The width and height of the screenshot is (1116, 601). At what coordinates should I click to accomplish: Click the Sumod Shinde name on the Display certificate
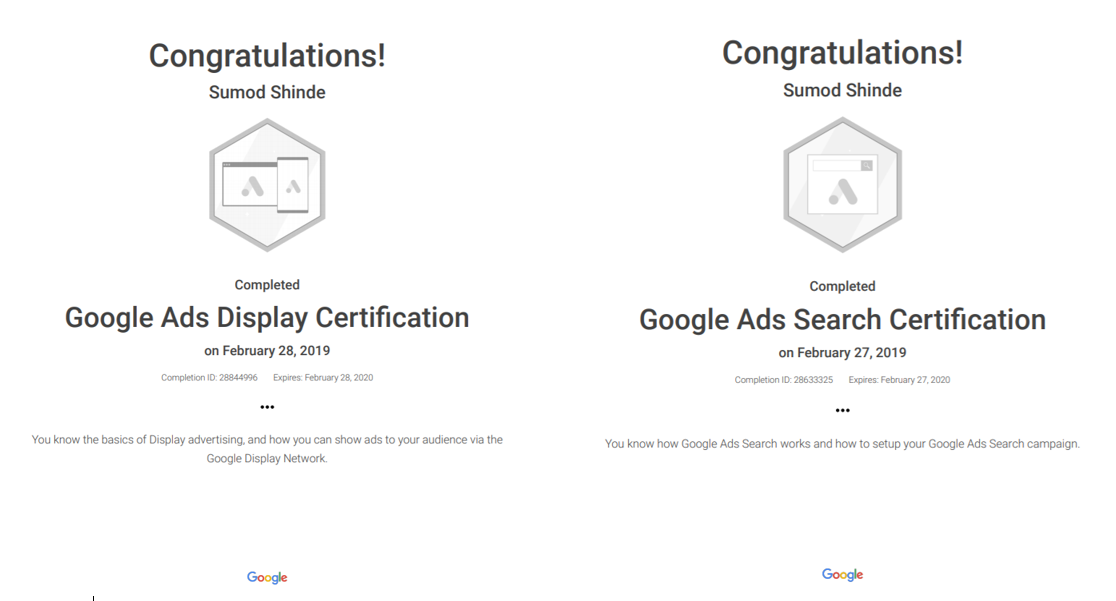click(267, 93)
